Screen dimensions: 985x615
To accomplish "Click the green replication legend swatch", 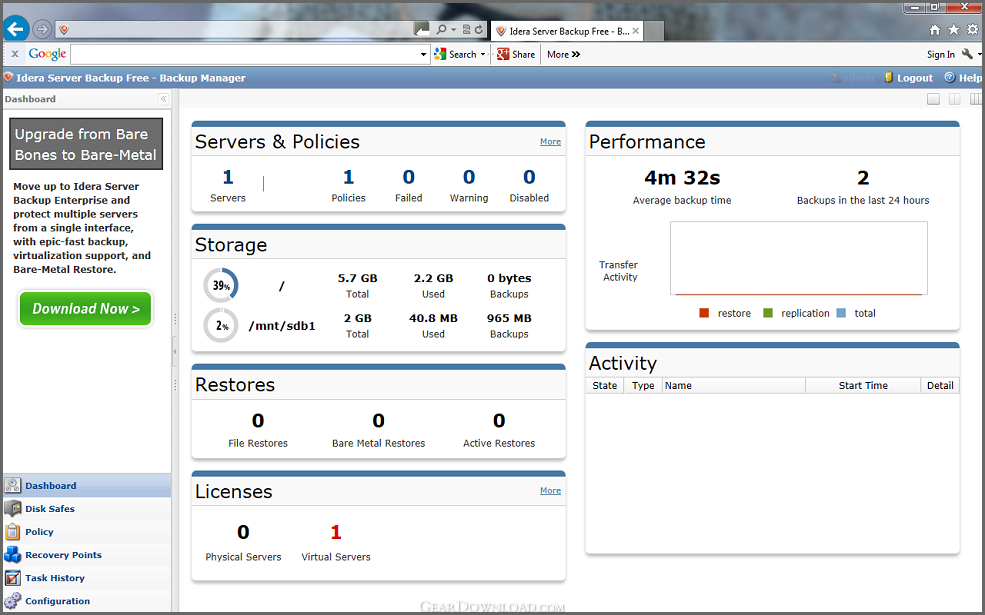I will (768, 313).
